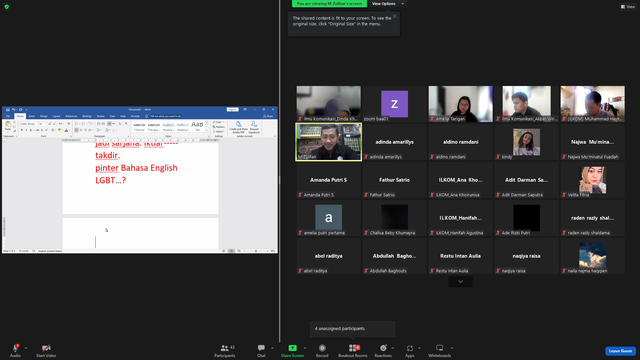The image size is (640, 360).
Task: Click the View button at top right
Action: point(628,7)
